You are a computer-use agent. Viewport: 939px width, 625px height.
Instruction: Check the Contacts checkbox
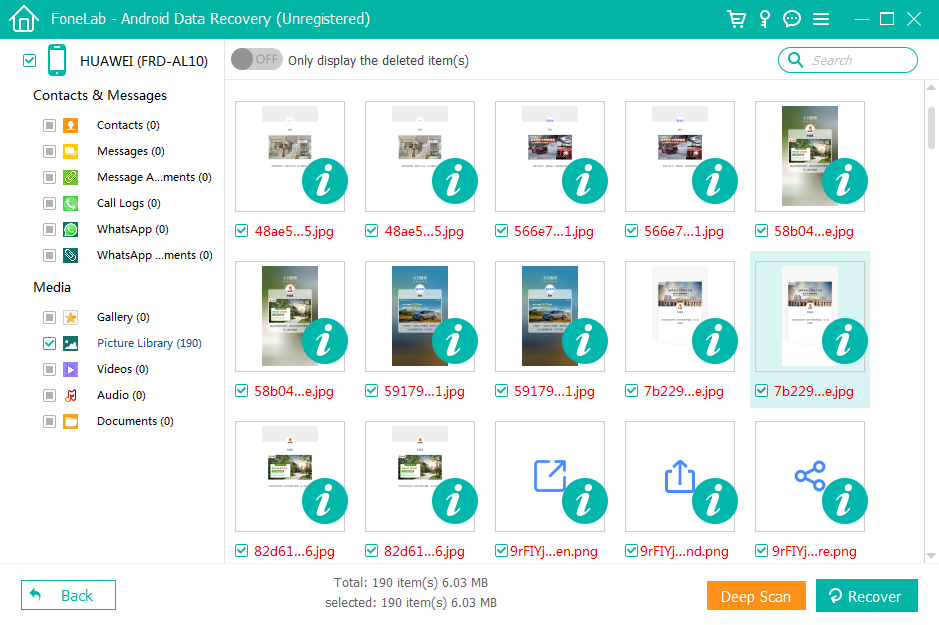(x=49, y=125)
